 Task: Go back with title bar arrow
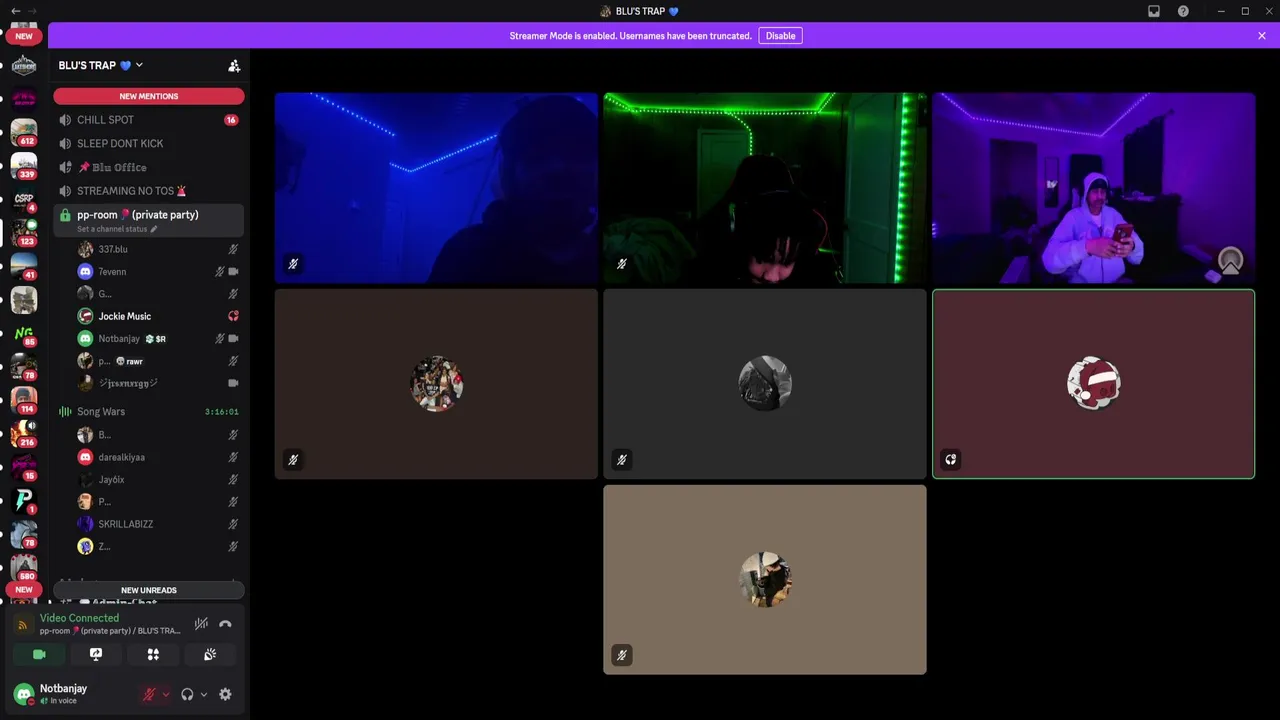pos(16,11)
